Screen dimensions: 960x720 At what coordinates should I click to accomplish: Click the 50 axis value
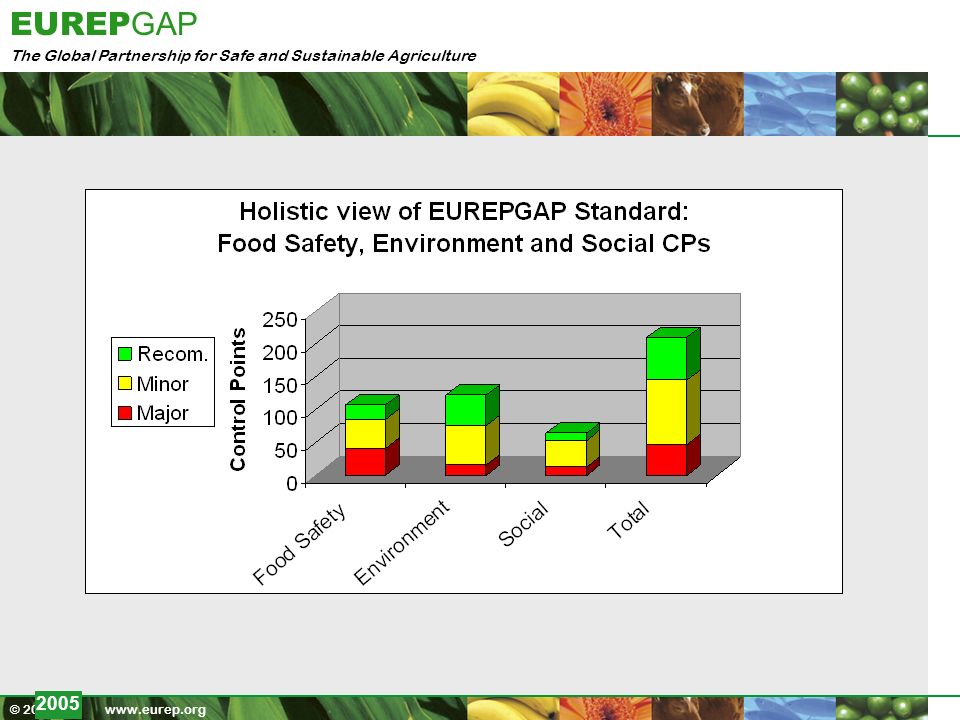pyautogui.click(x=286, y=451)
